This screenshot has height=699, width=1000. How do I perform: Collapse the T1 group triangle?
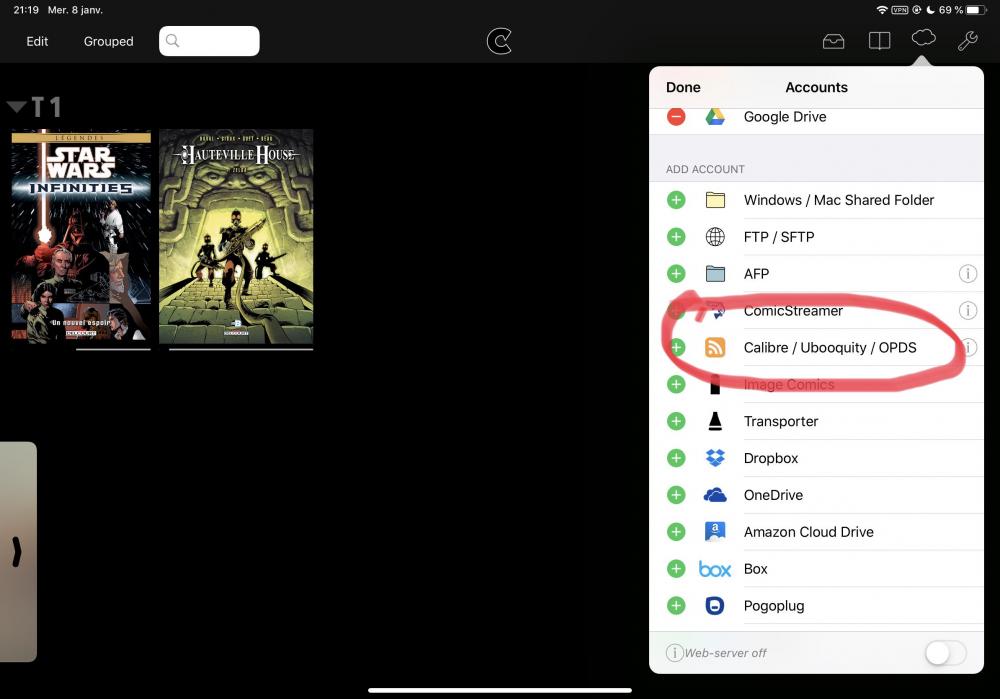17,107
